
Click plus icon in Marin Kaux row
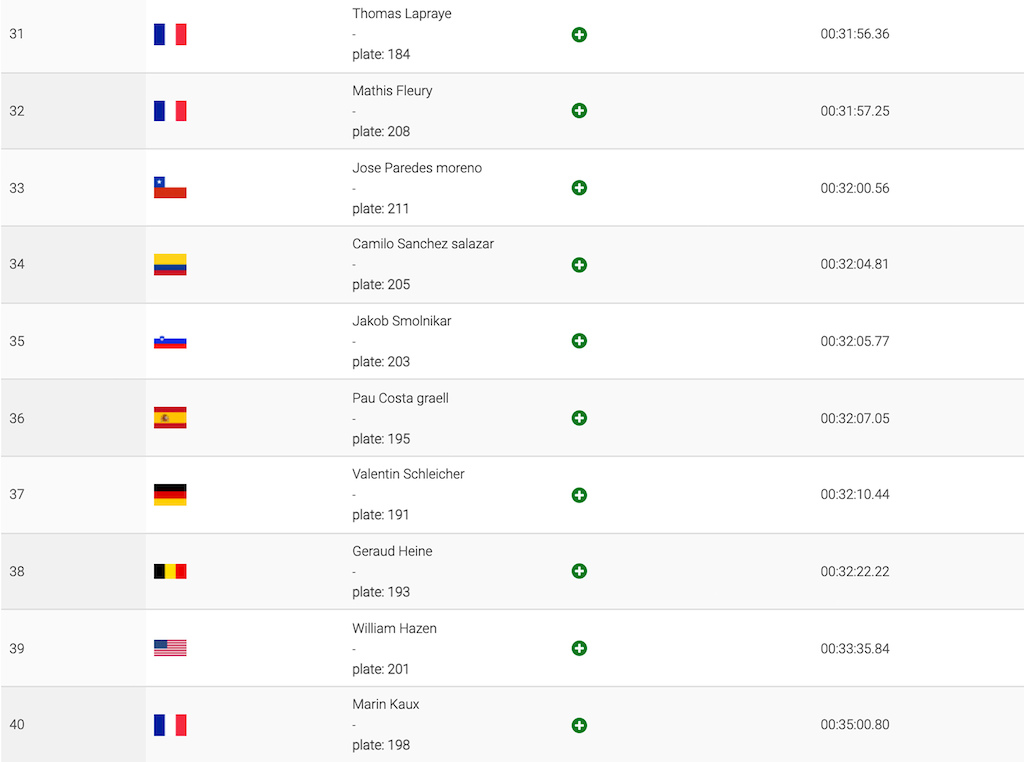point(579,725)
